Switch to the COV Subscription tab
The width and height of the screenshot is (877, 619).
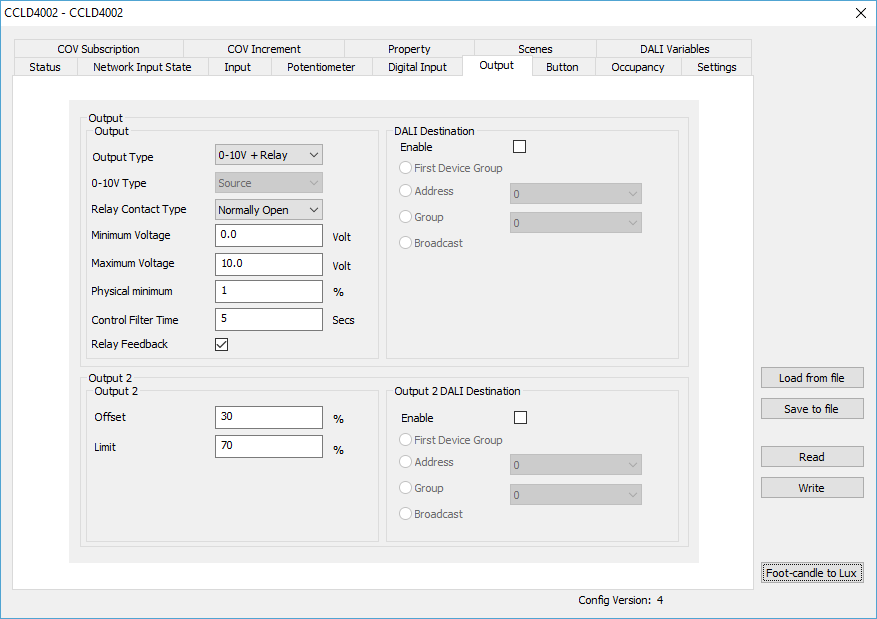click(98, 49)
